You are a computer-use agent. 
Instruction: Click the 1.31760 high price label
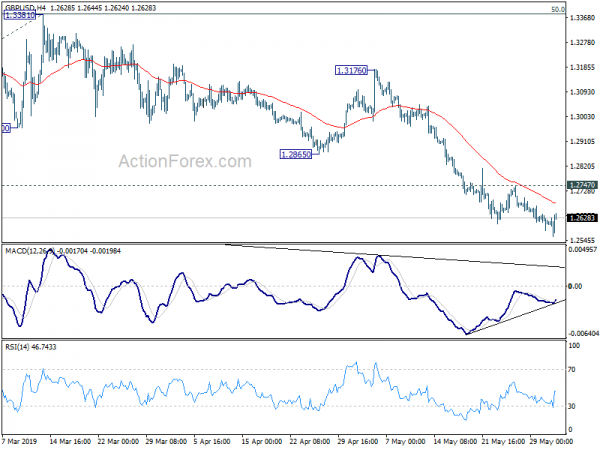click(x=351, y=70)
